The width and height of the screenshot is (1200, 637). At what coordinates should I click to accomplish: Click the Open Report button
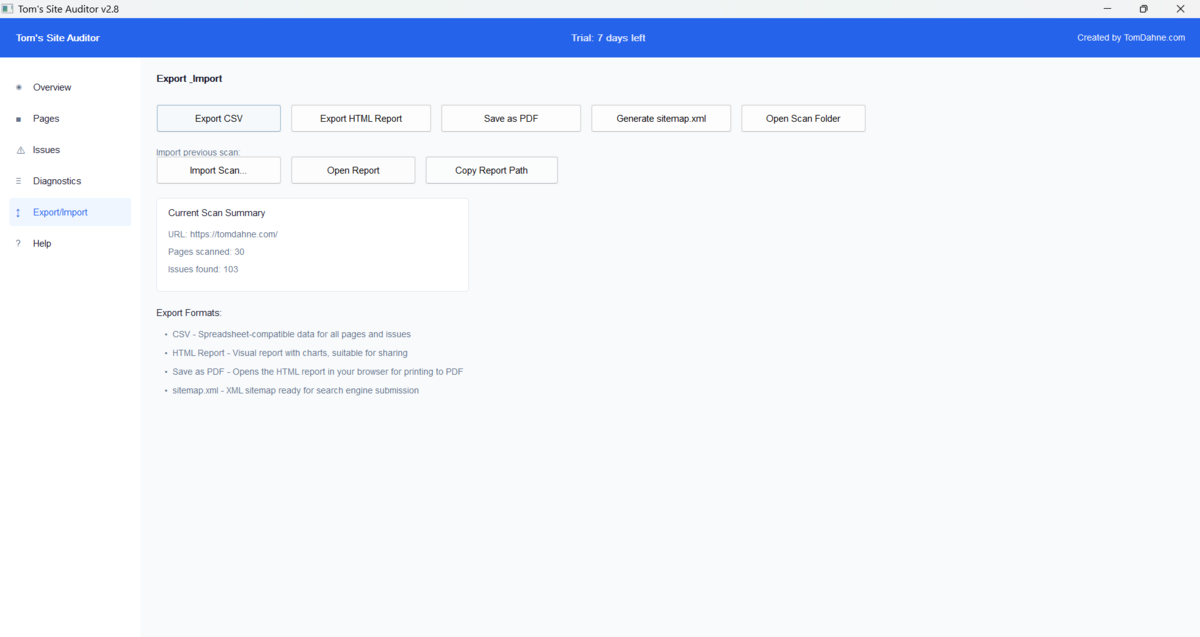pos(353,170)
